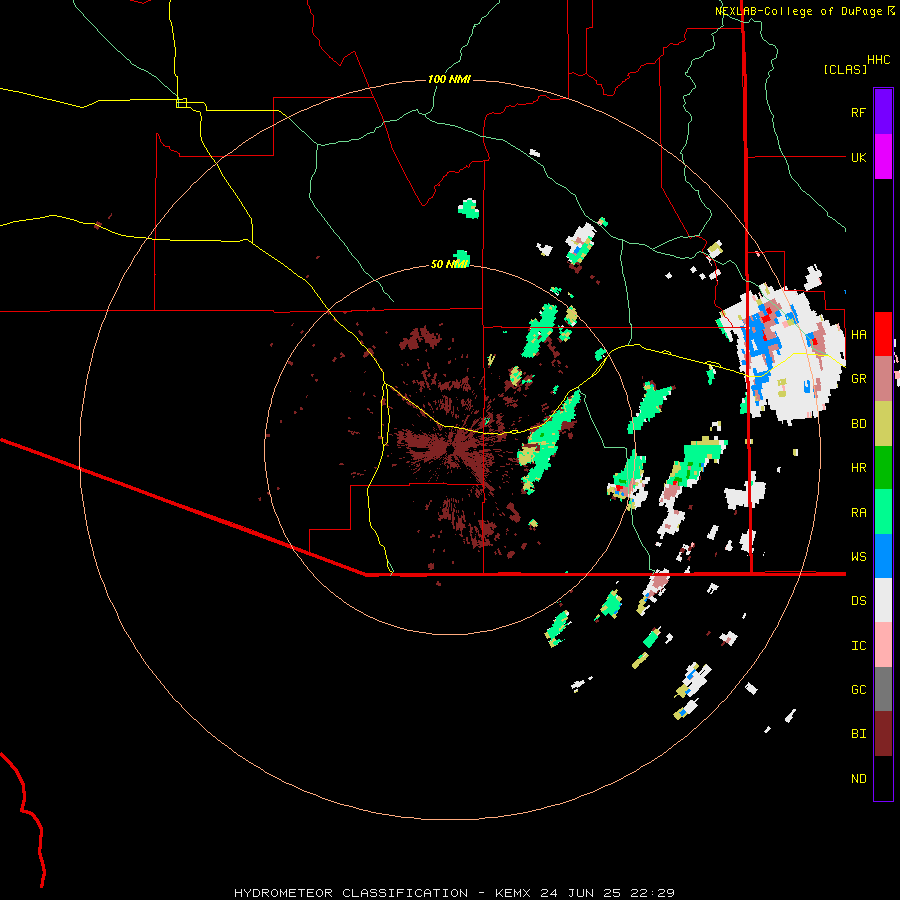Click the WS legend label
This screenshot has width=900, height=900.
[858, 557]
